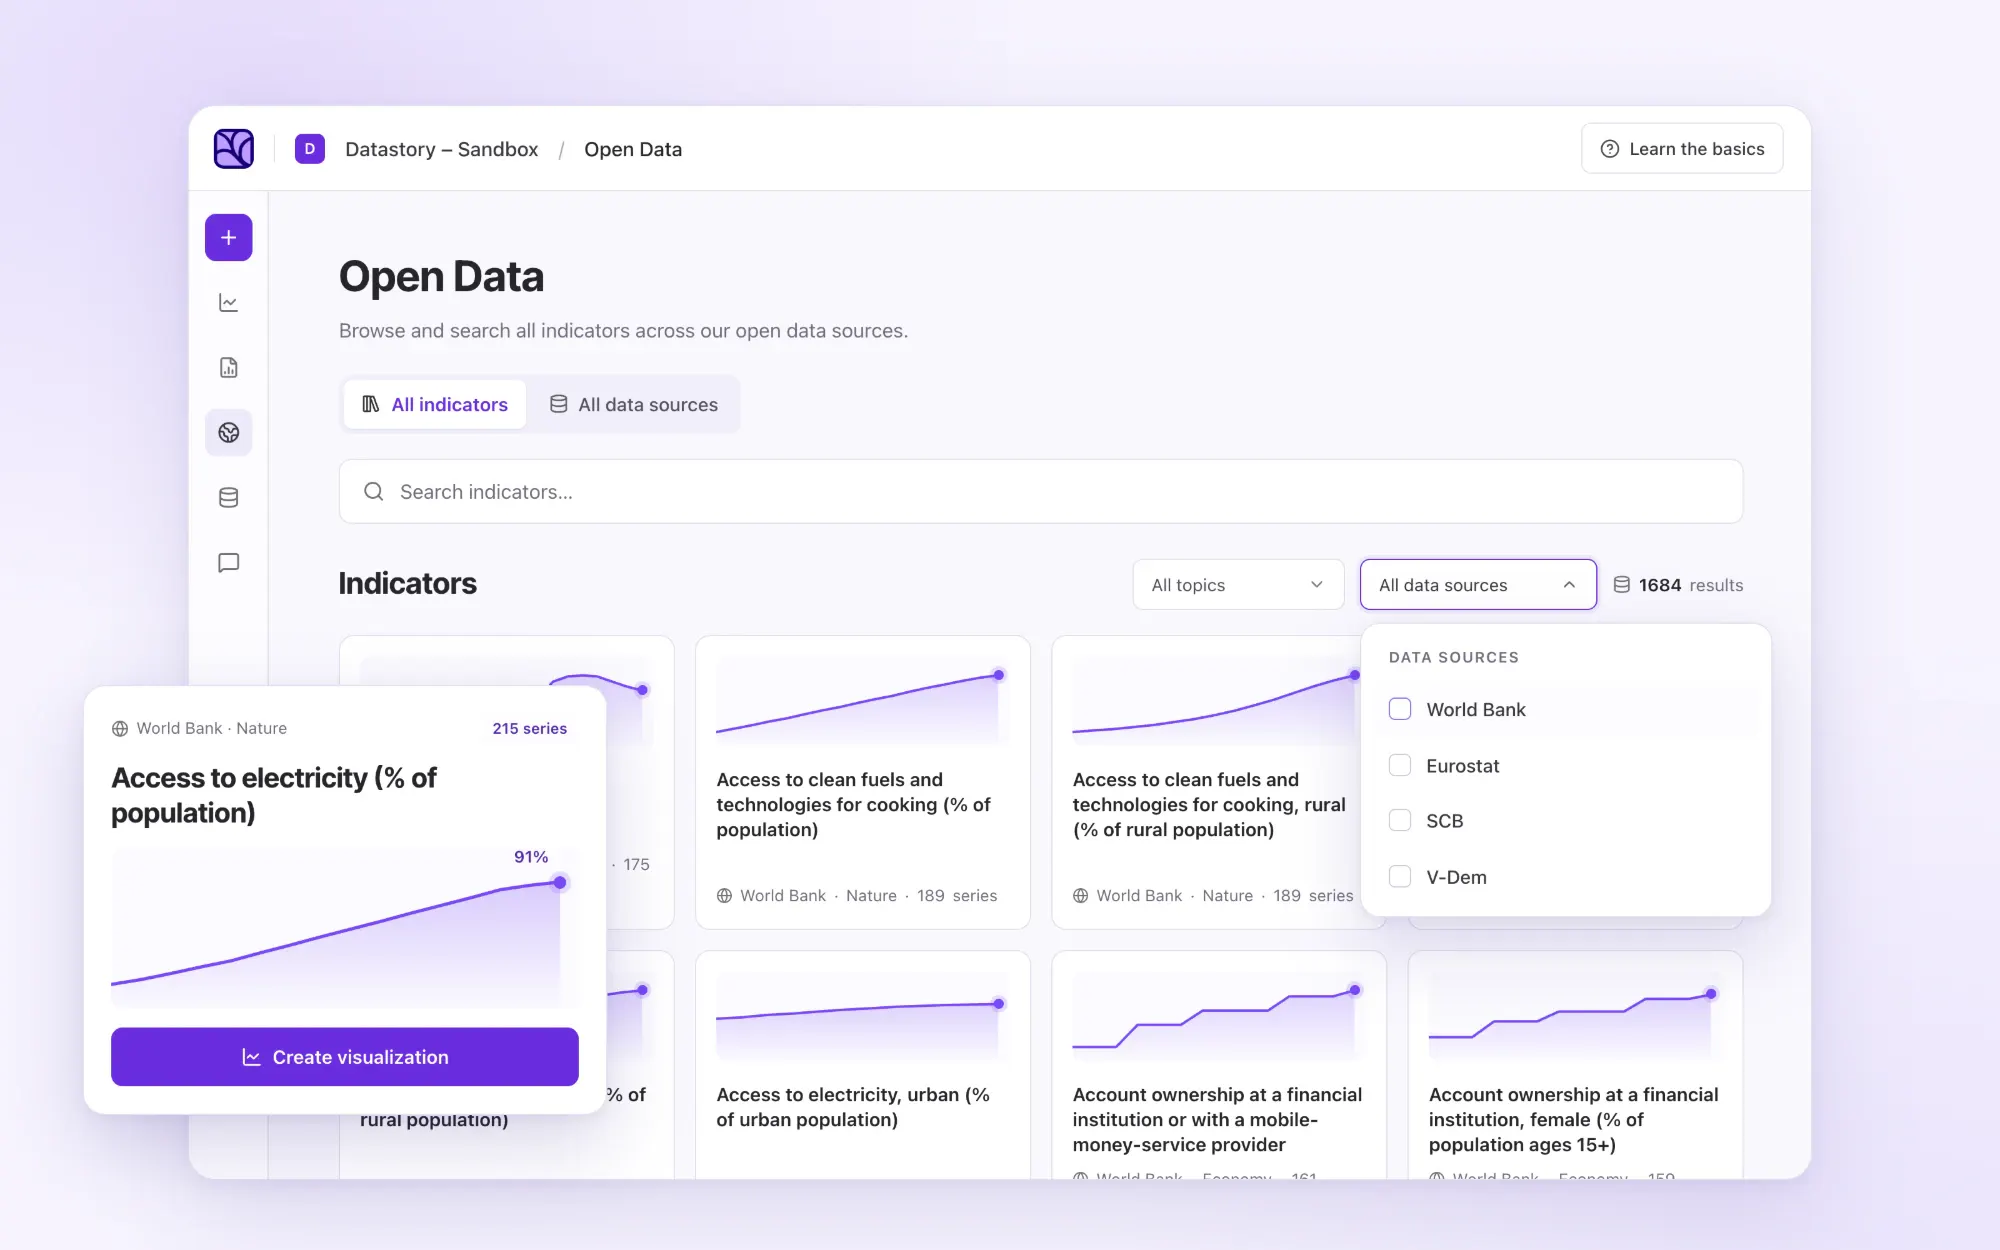Click the Open Data breadcrumb
The width and height of the screenshot is (2000, 1250).
click(633, 149)
